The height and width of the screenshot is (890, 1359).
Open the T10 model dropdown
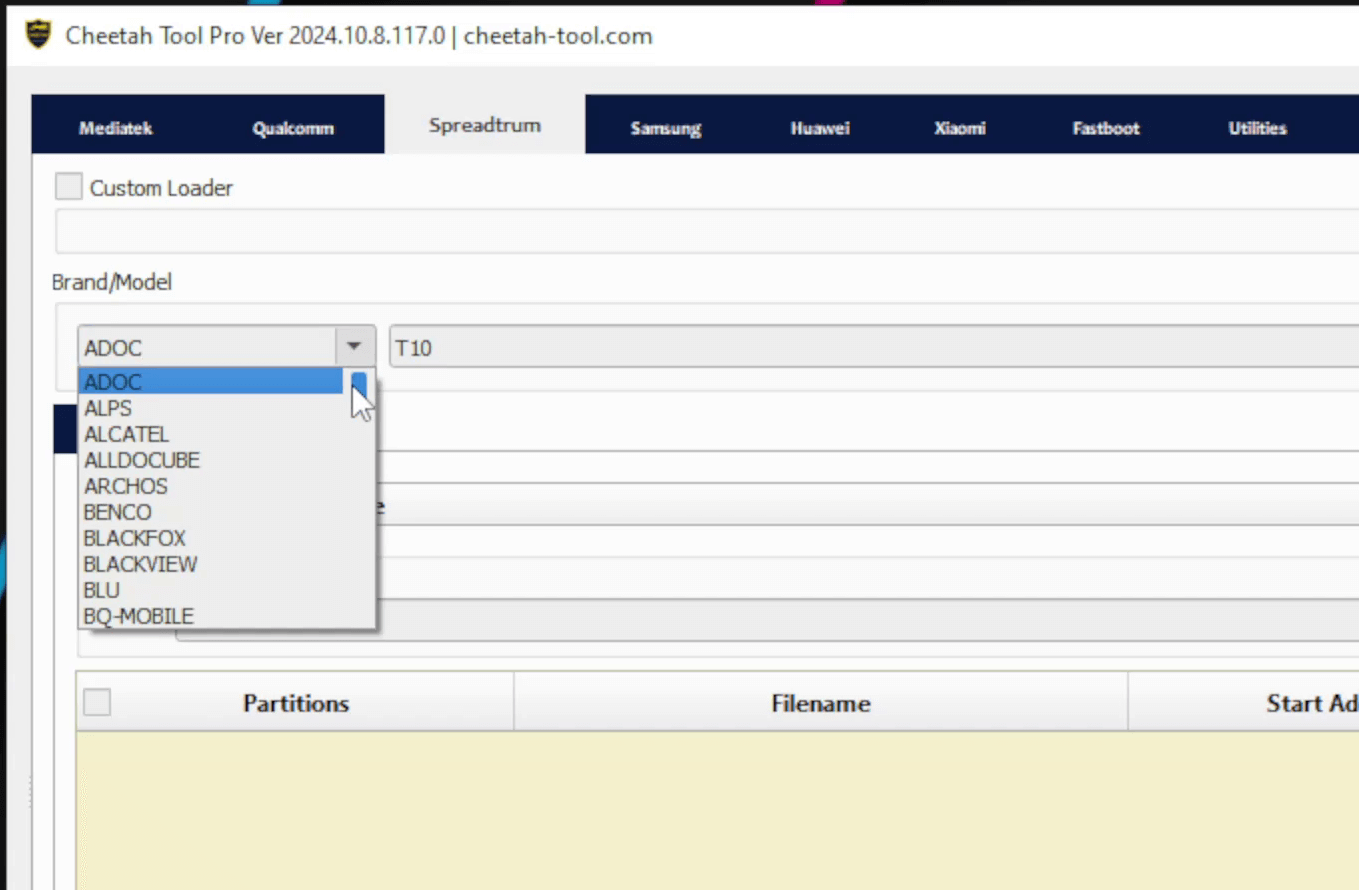pyautogui.click(x=874, y=347)
